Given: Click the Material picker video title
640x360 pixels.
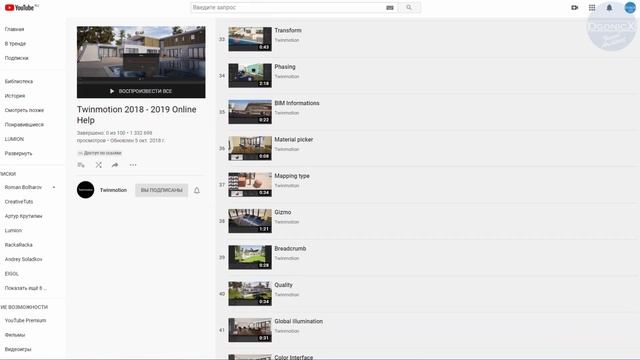Looking at the screenshot, I should (293, 139).
